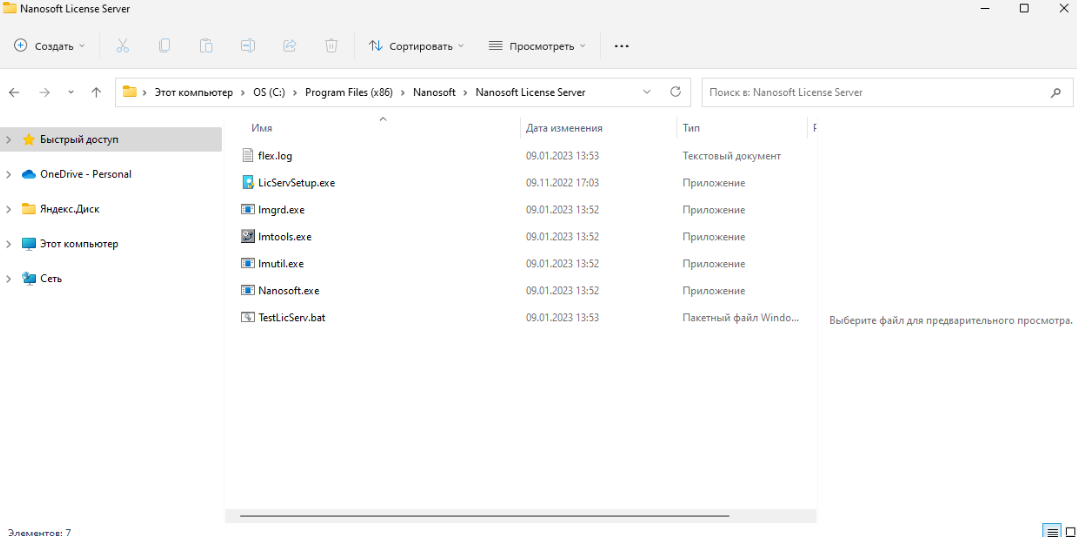The height and width of the screenshot is (537, 1077).
Task: Expand Яндекс.Диск tree node
Action: [8, 209]
